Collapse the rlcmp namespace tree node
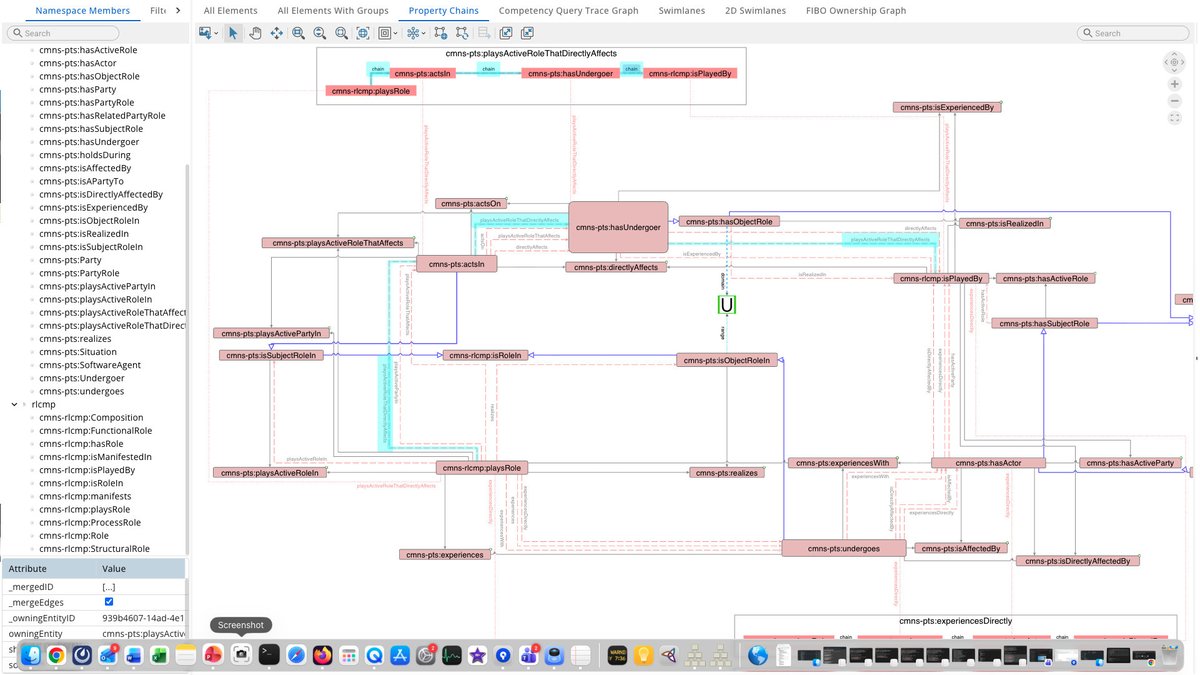The image size is (1200, 675). click(x=12, y=404)
